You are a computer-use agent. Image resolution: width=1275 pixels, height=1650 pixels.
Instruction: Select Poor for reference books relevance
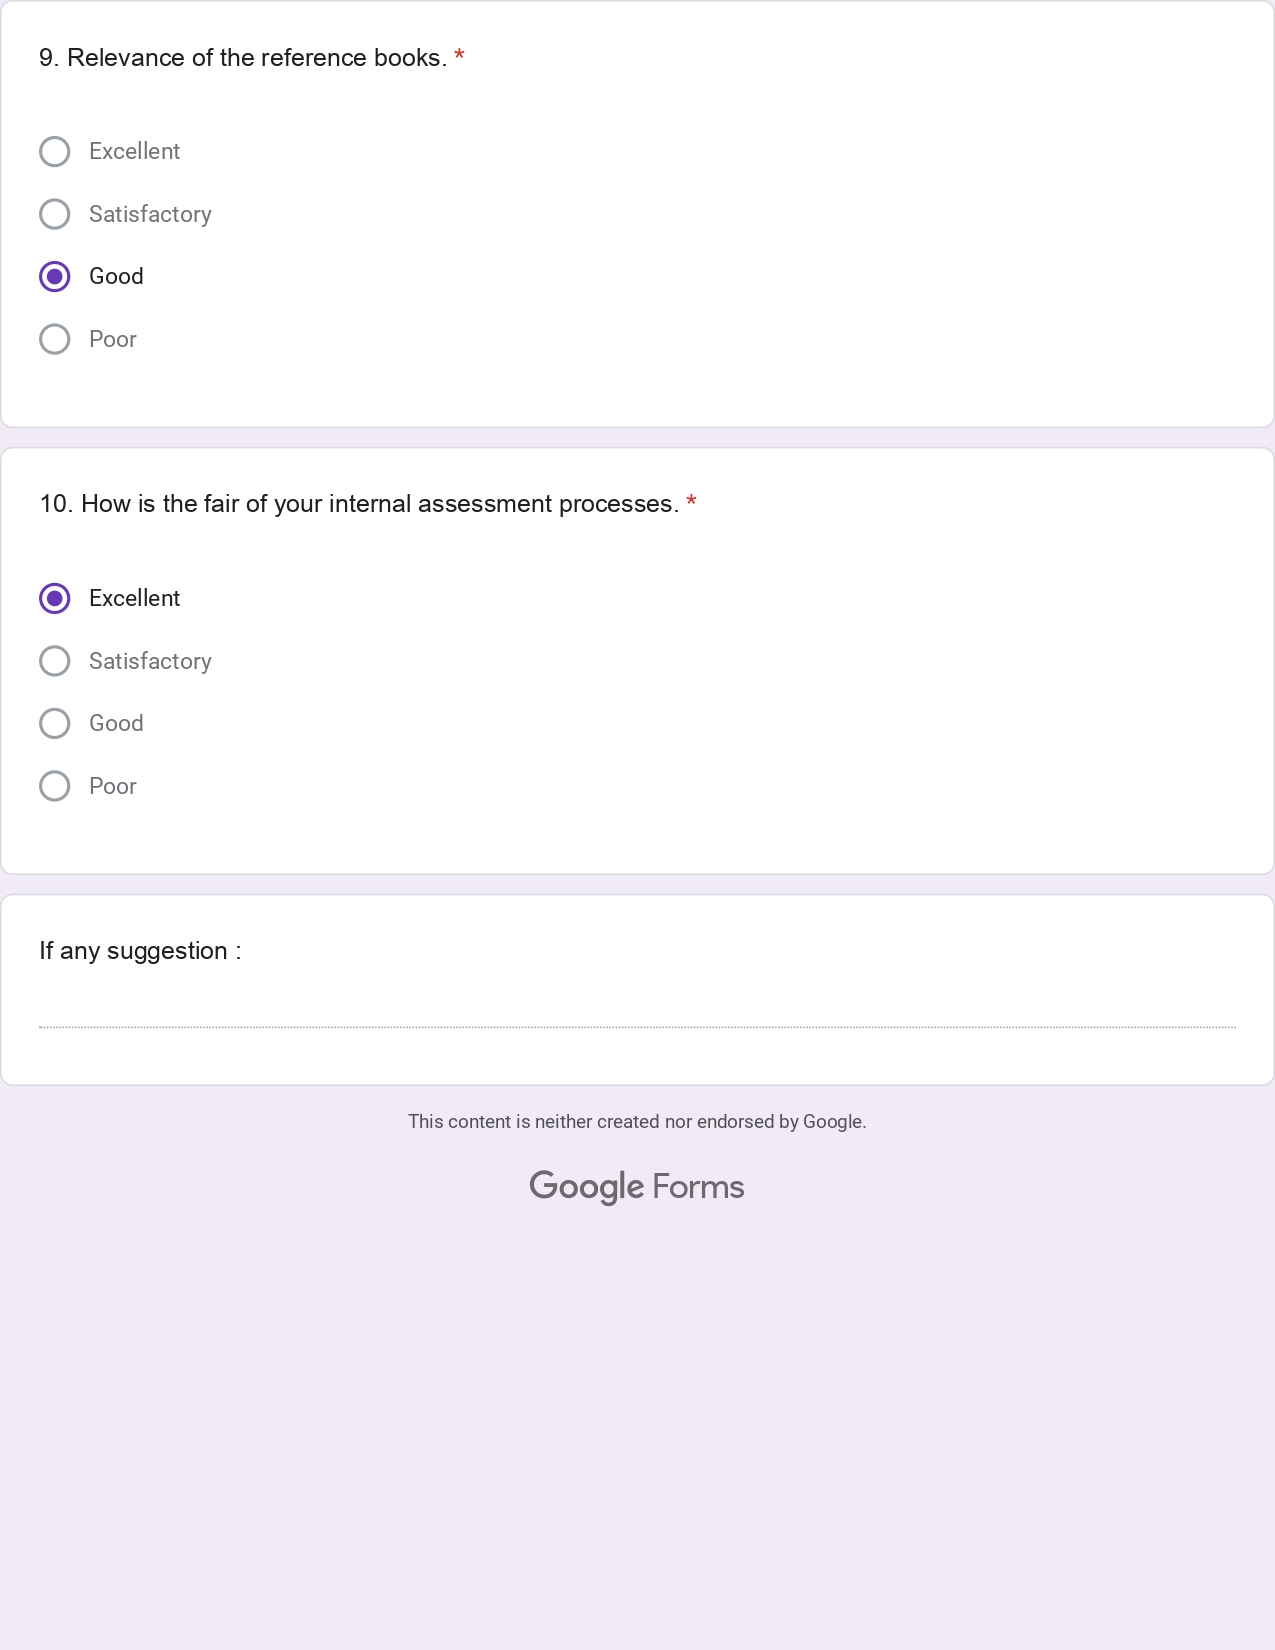pyautogui.click(x=55, y=339)
